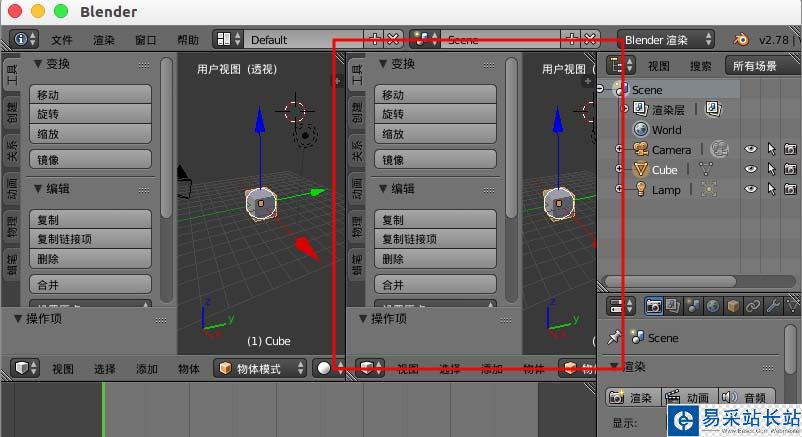Switch to the World properties tab
Screen dimensions: 802x437
point(712,306)
